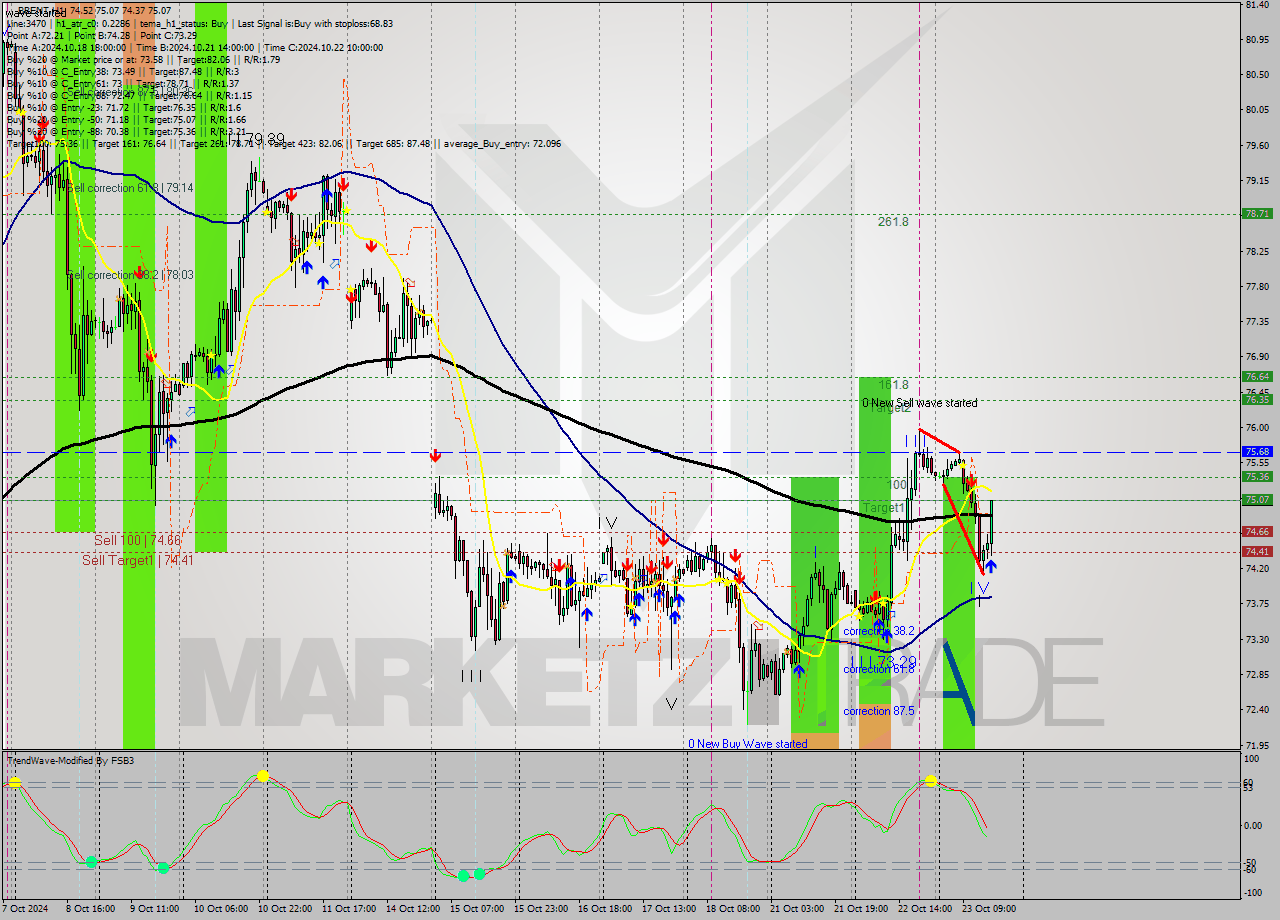The image size is (1280, 920).
Task: Click the green 76.35 price tag
Action: pos(1256,400)
